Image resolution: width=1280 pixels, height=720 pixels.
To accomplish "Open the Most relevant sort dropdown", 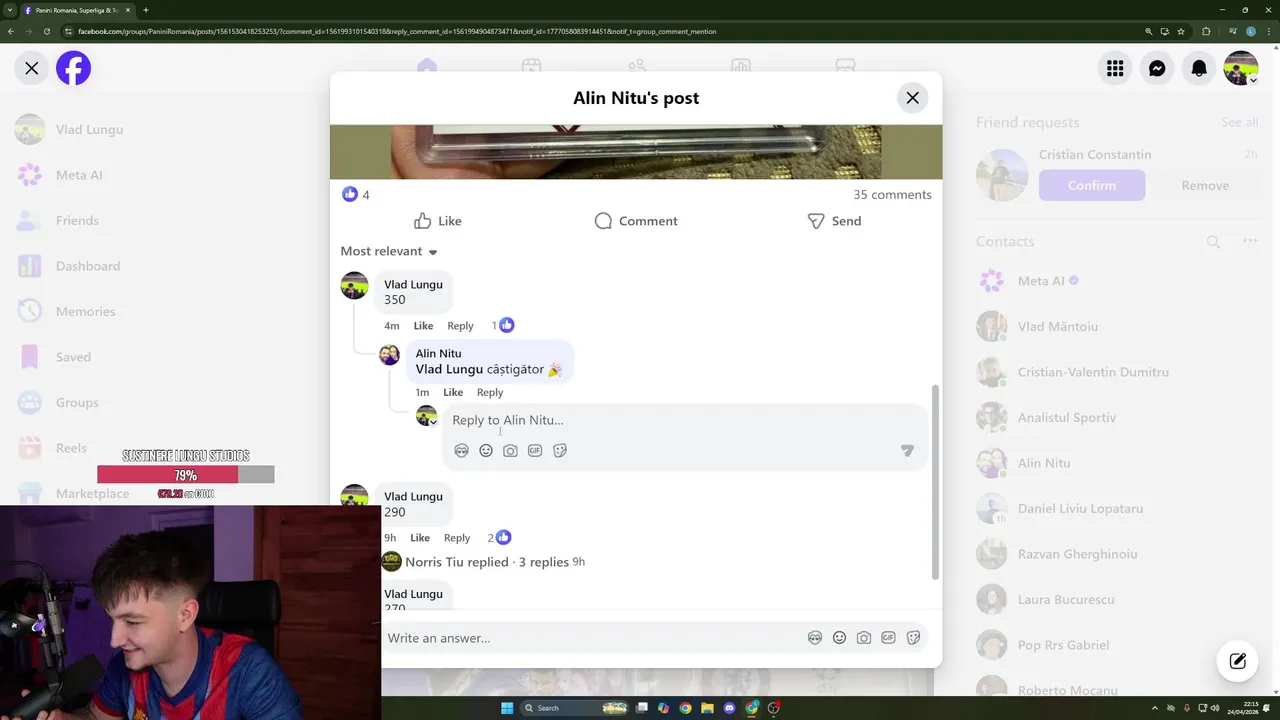I will pyautogui.click(x=389, y=251).
